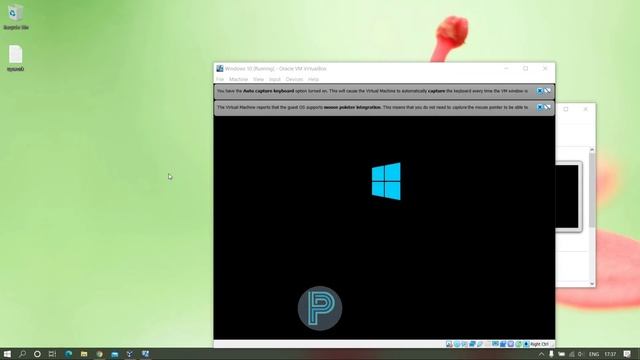
Task: Open the network tray icon
Action: (x=571, y=354)
